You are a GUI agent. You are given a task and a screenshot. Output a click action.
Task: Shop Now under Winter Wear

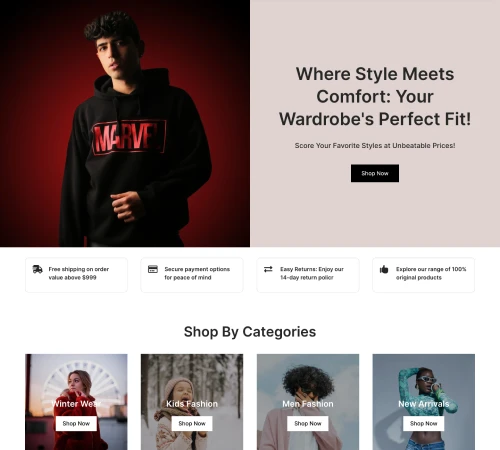(76, 423)
